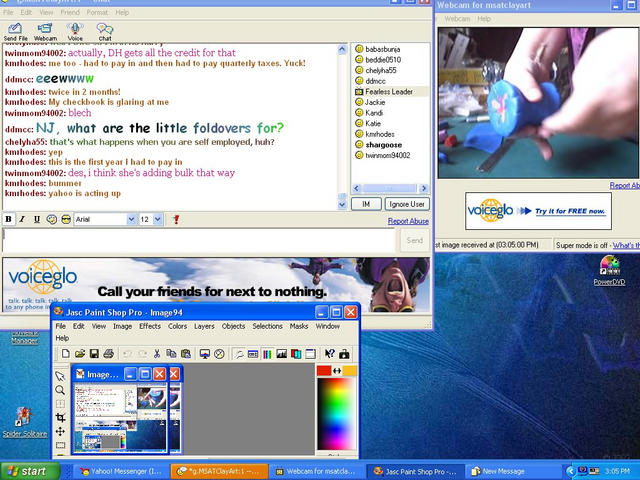The width and height of the screenshot is (640, 480).
Task: Cut the selection with the scissors icon
Action: coord(157,353)
